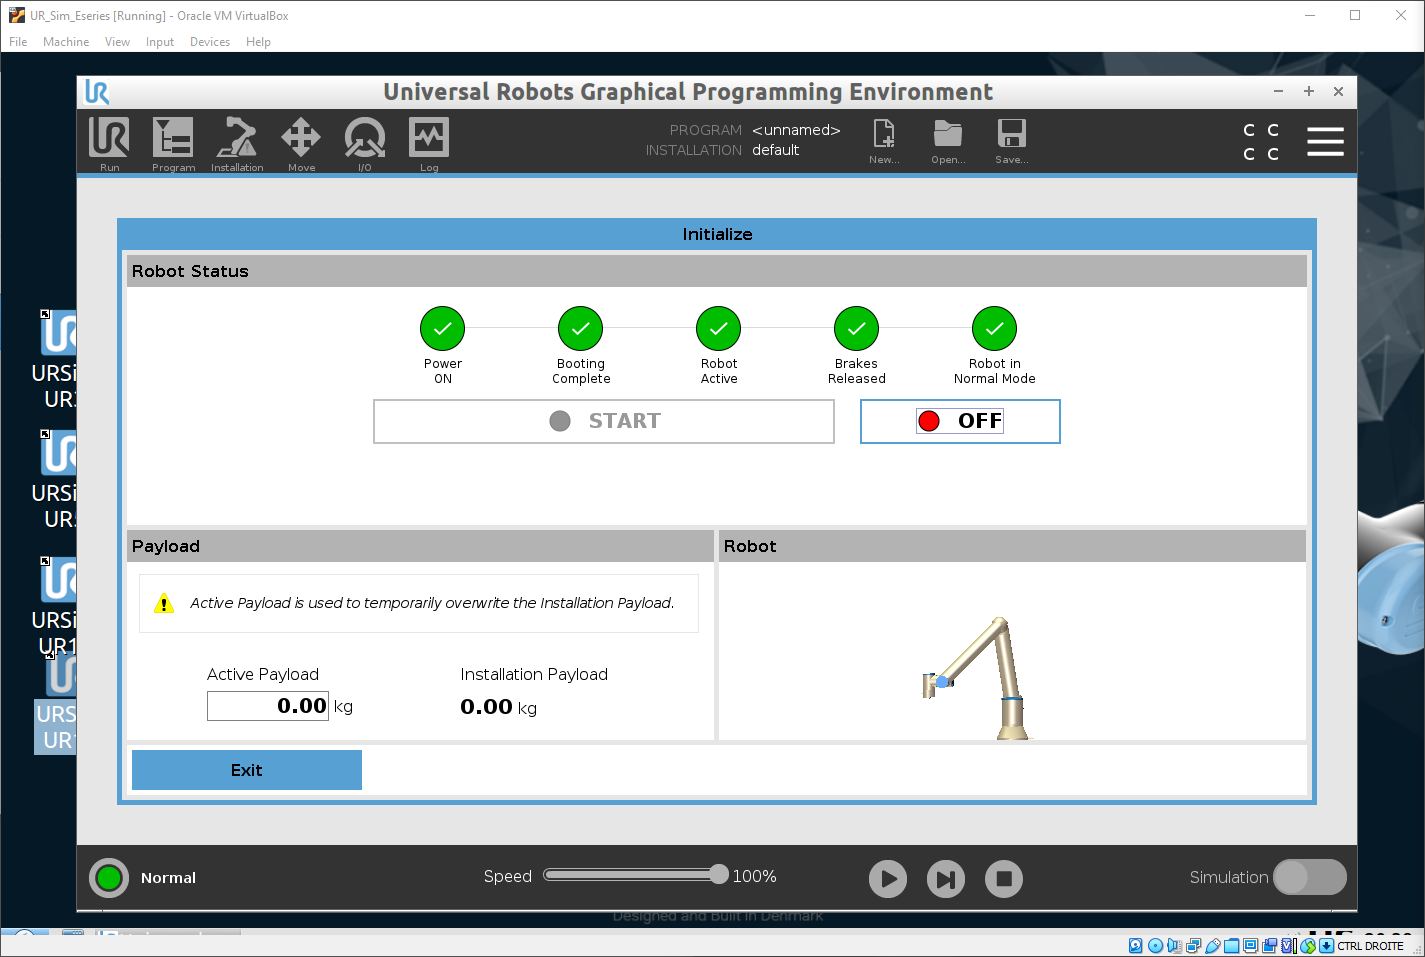The image size is (1425, 957).
Task: Click the Active Payload input field
Action: coord(268,706)
